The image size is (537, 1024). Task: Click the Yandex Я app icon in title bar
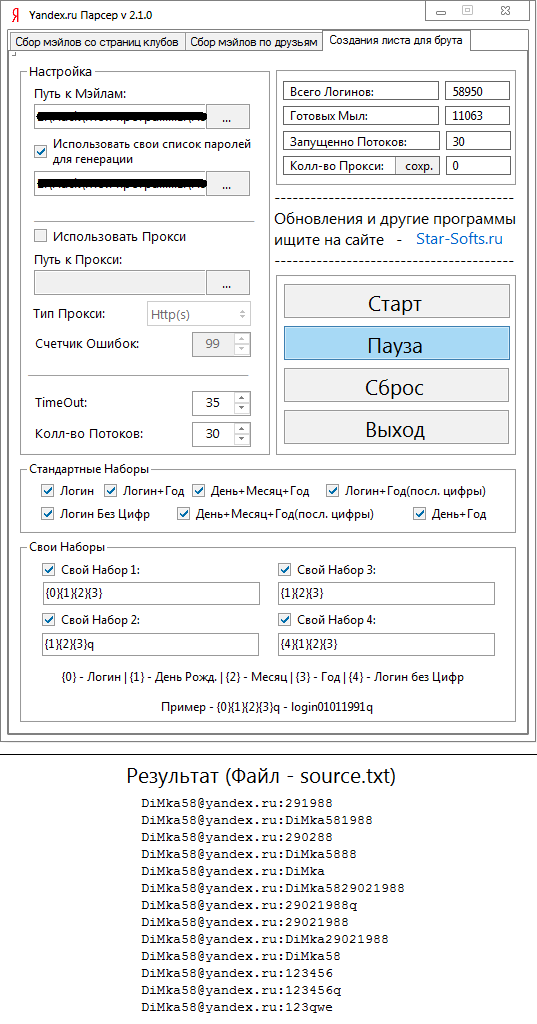point(15,14)
